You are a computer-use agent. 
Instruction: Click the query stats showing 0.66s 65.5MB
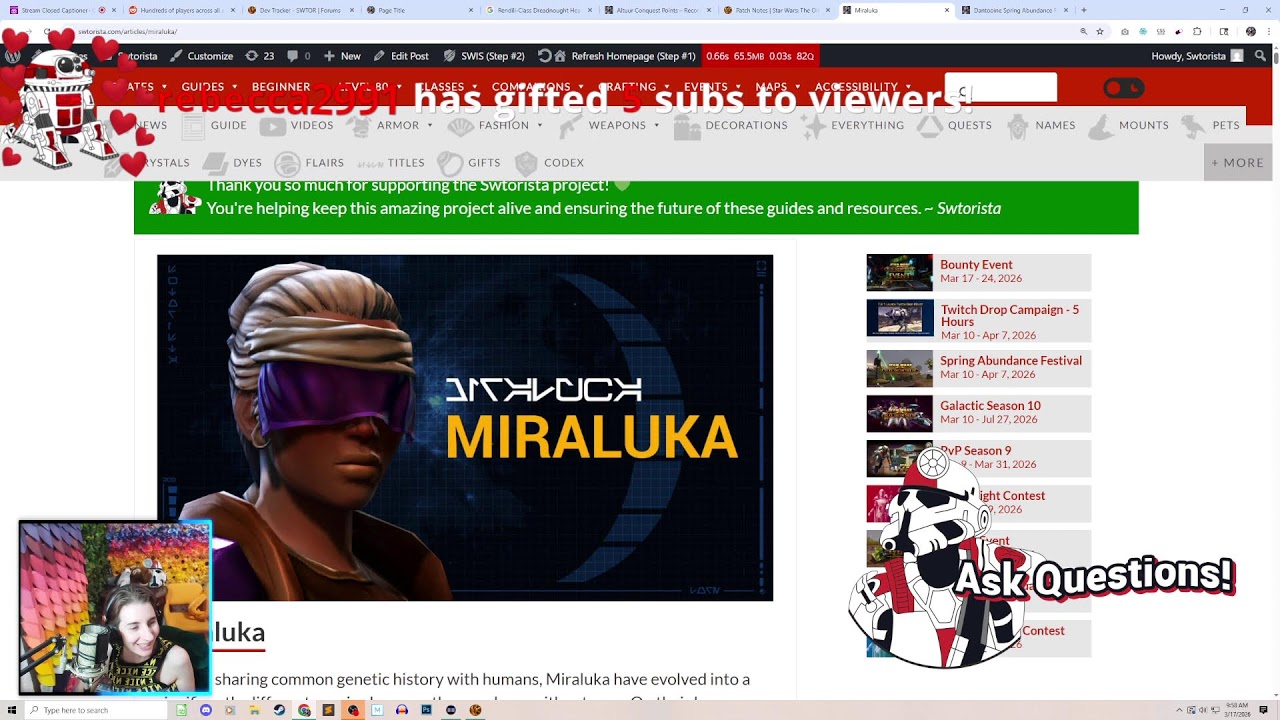(760, 56)
